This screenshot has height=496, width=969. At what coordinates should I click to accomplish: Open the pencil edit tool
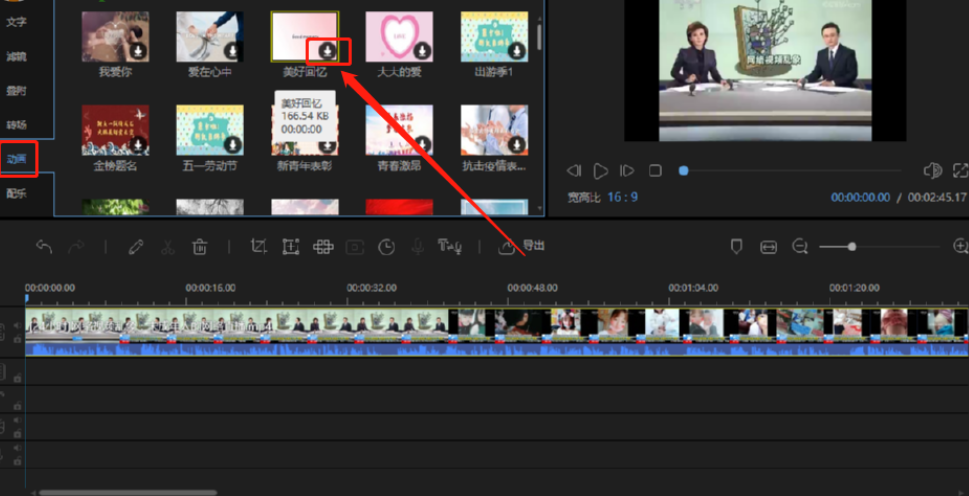pos(136,247)
